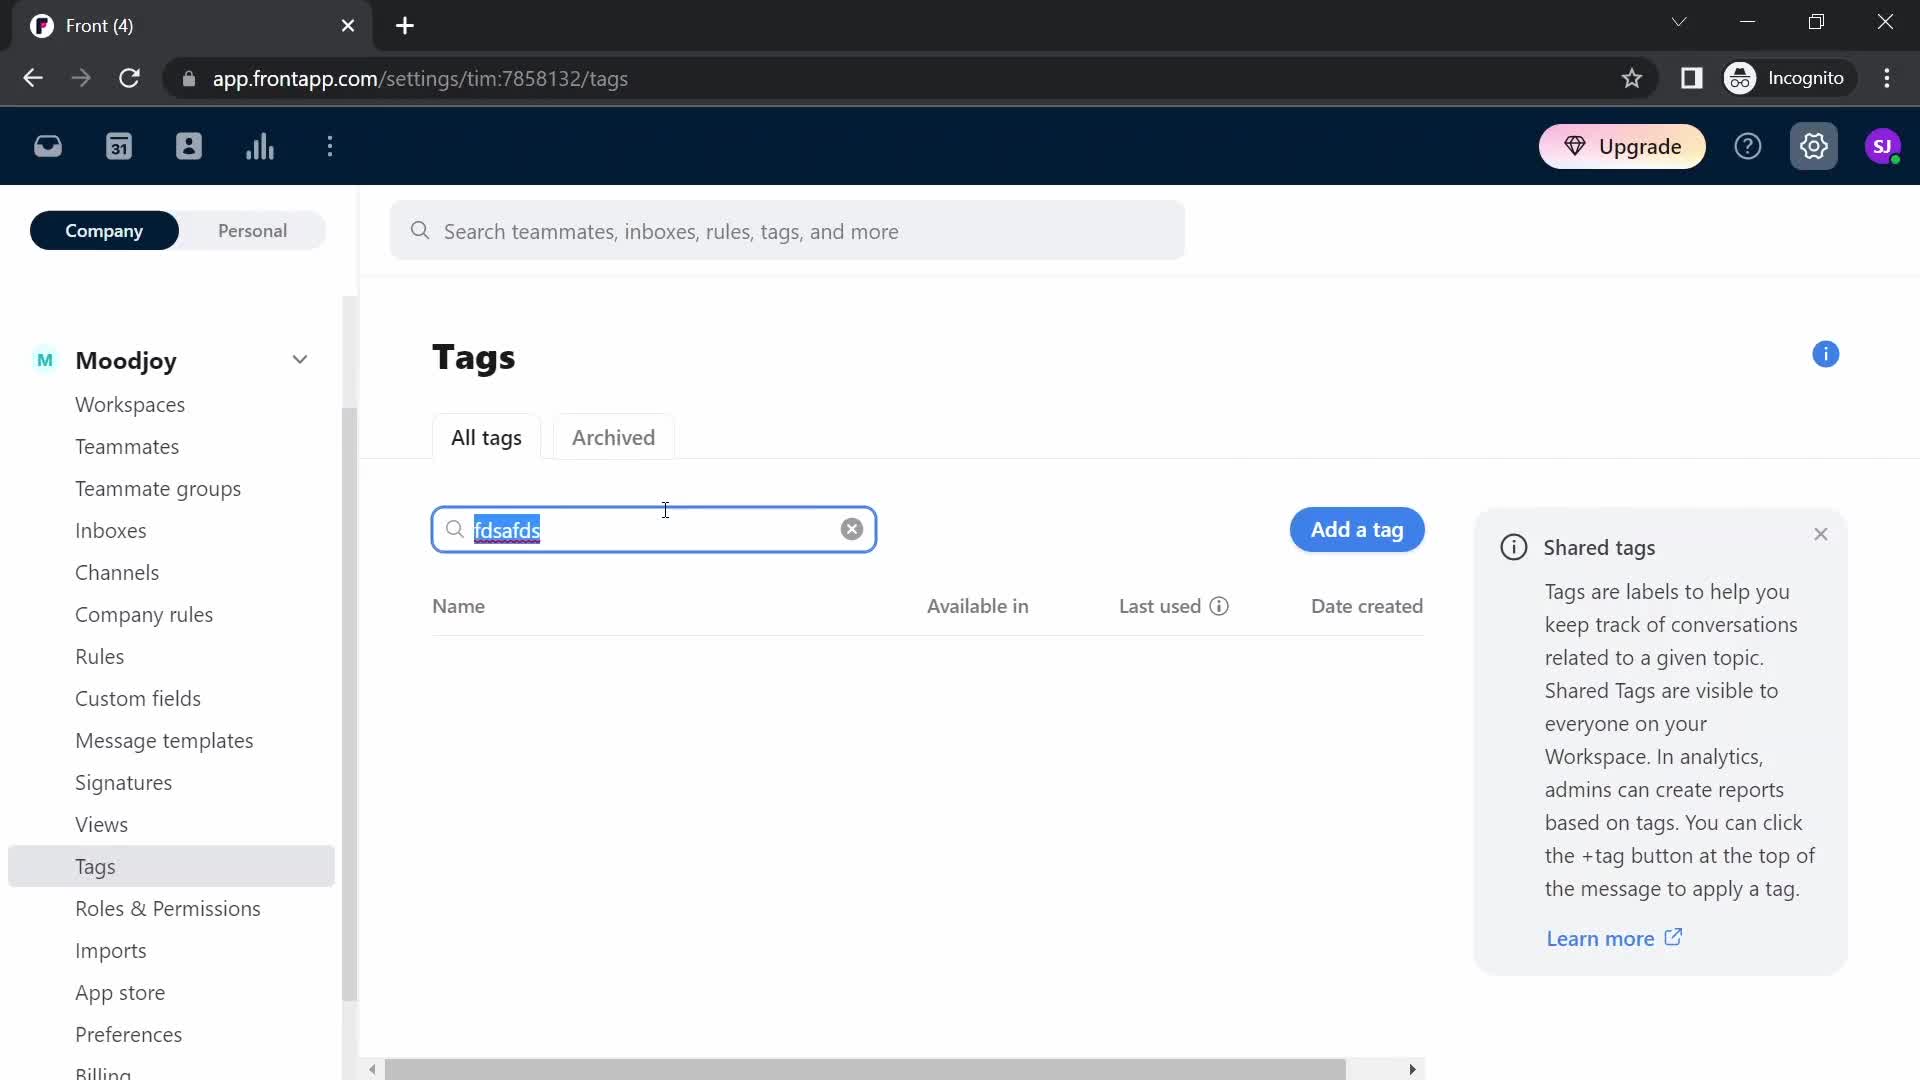Open Chrome side panel icon
The height and width of the screenshot is (1080, 1920).
[x=1692, y=78]
